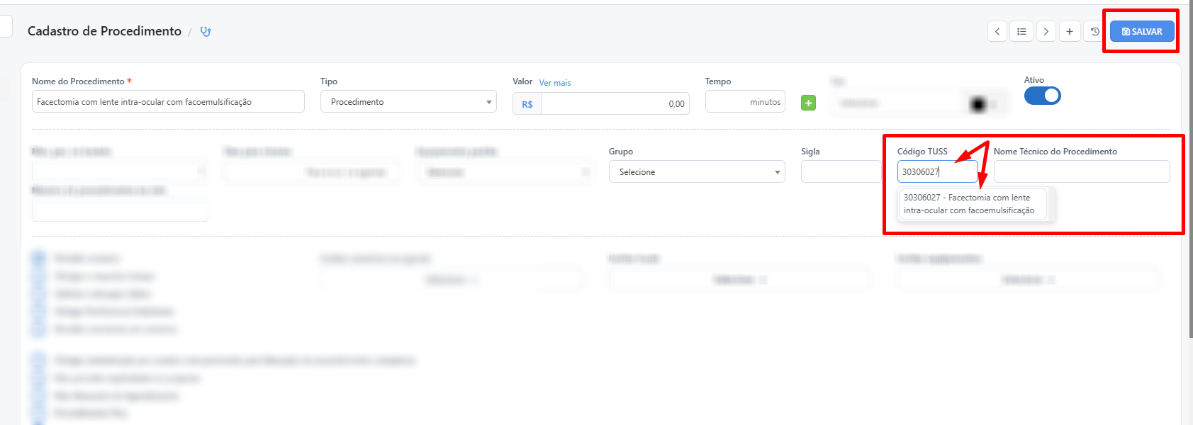Click the stethoscope icon beside the title

pyautogui.click(x=205, y=32)
